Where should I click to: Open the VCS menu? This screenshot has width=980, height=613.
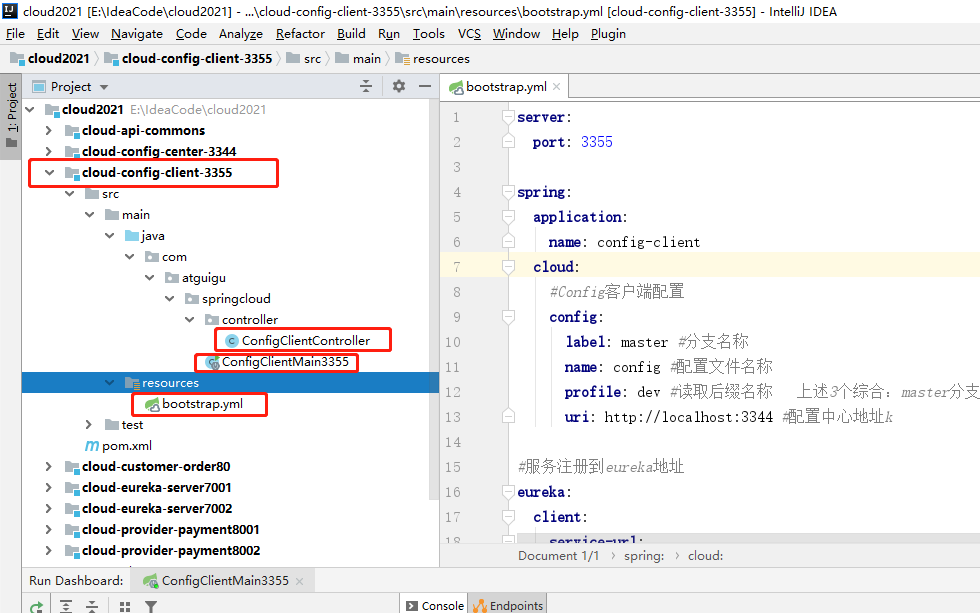coord(469,34)
